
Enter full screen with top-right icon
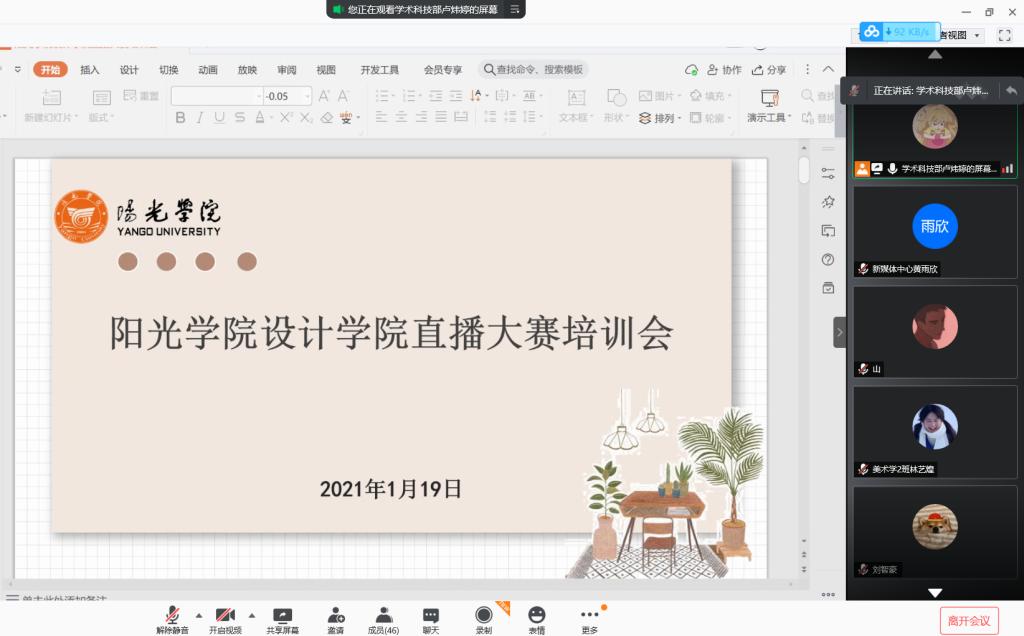[x=1005, y=35]
